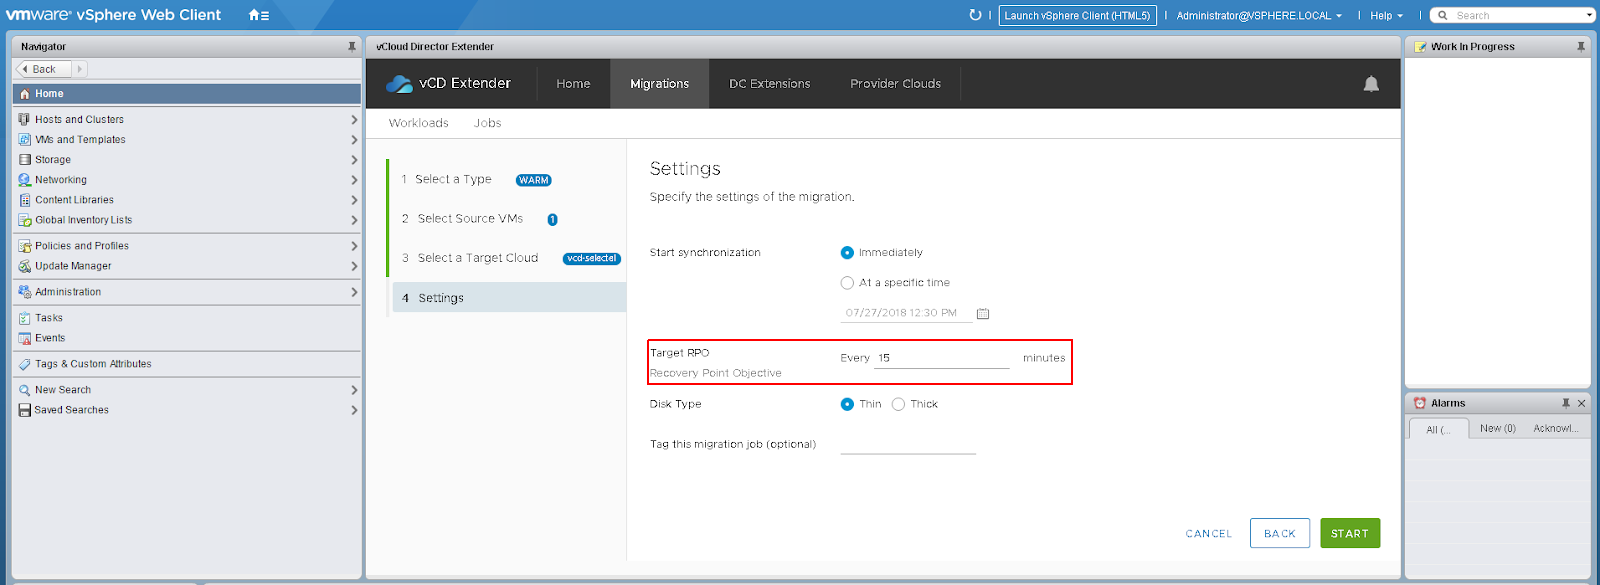Click the Navigator forward arrow
1600x585 pixels.
(80, 69)
